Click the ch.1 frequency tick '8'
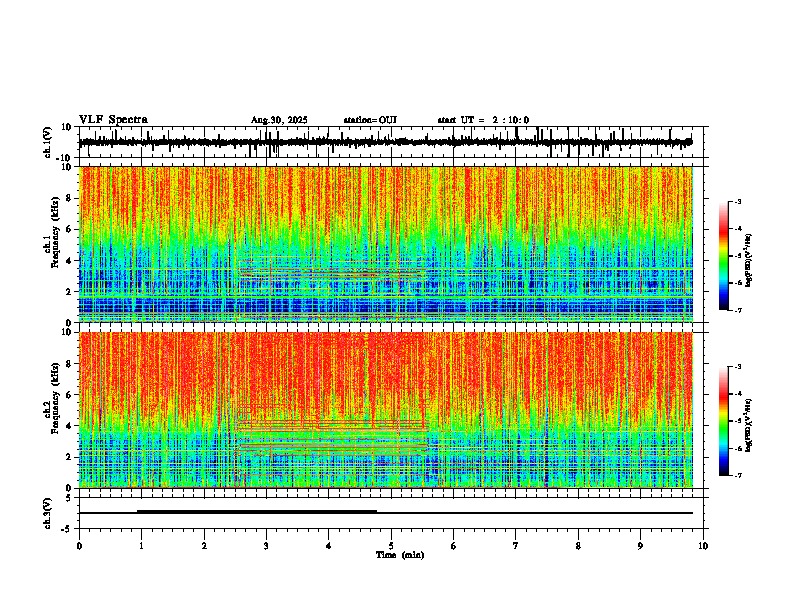792x612 pixels. 69,198
